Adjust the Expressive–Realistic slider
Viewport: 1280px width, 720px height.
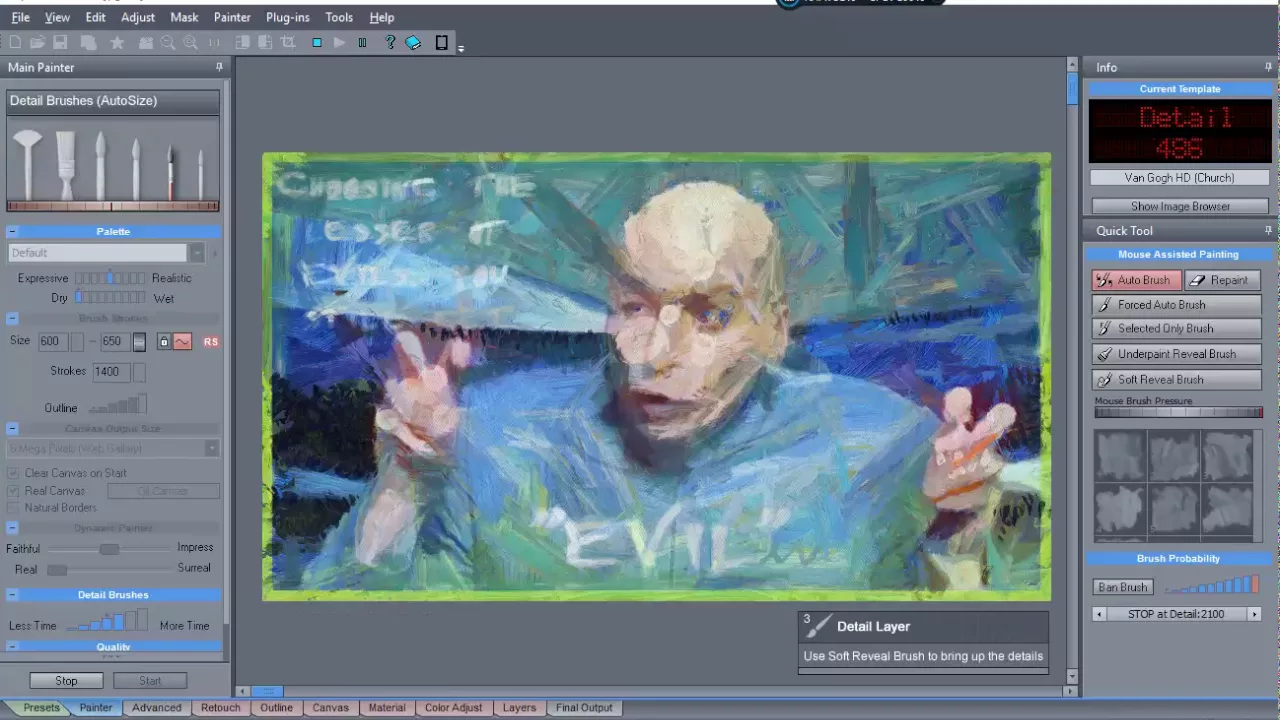(x=110, y=278)
